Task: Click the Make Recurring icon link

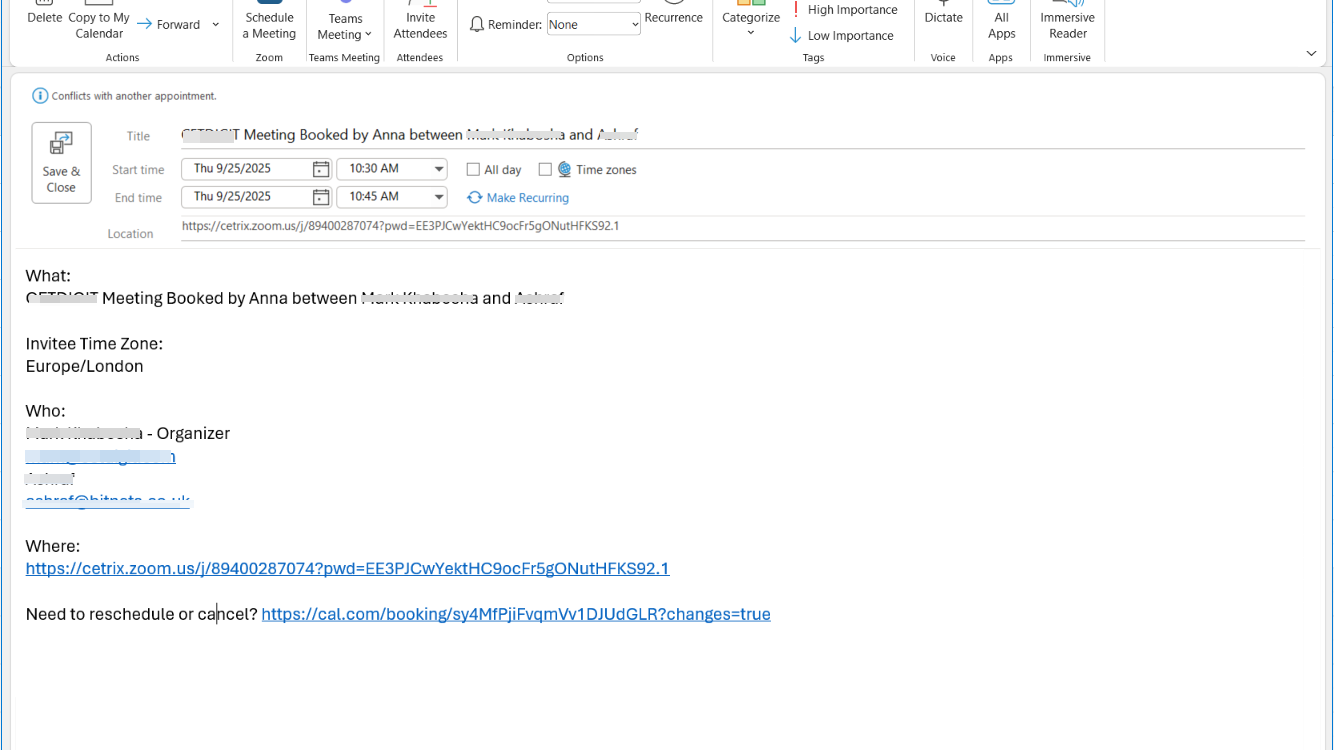Action: [475, 198]
